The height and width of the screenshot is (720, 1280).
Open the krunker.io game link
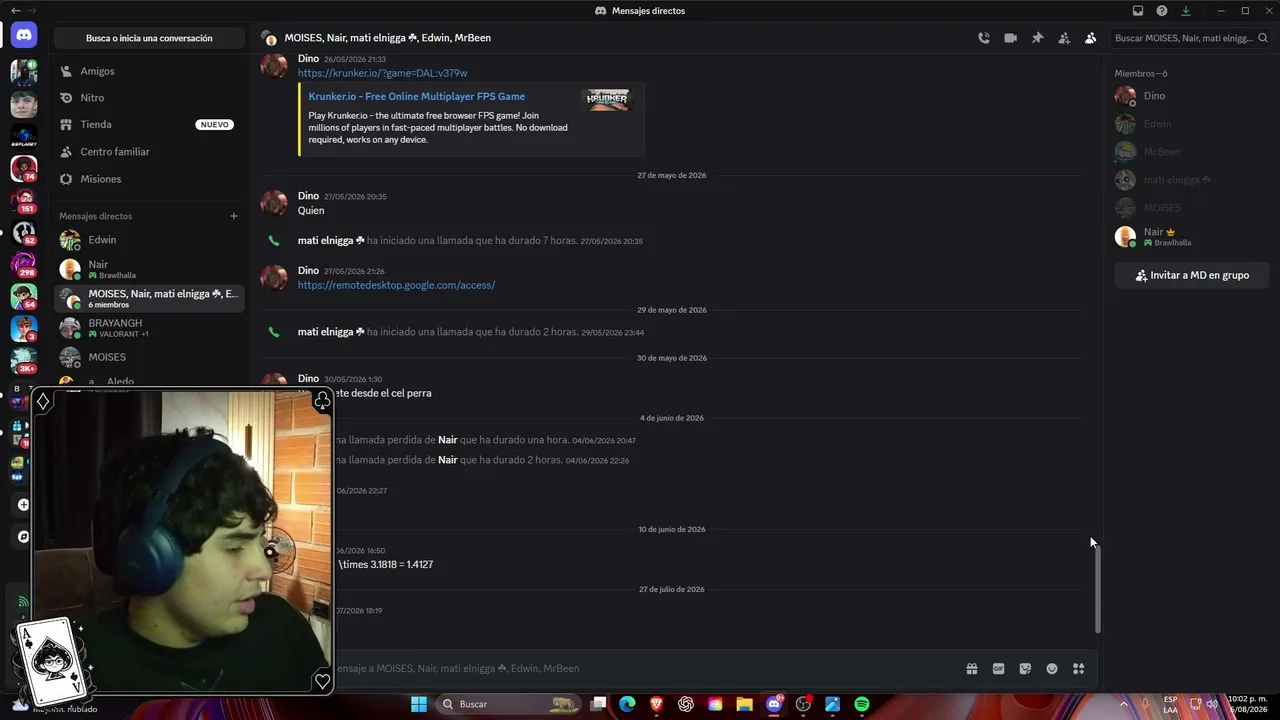pyautogui.click(x=382, y=73)
